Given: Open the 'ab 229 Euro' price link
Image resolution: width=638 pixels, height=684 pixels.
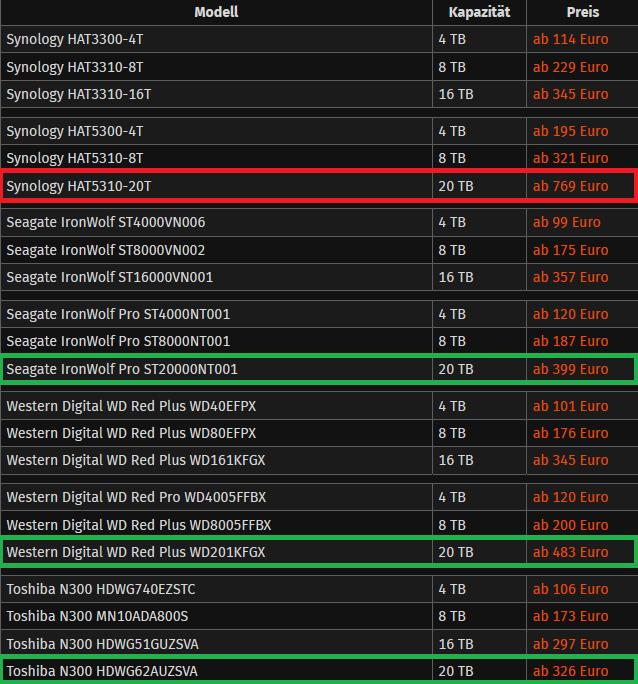Looking at the screenshot, I should (x=570, y=67).
